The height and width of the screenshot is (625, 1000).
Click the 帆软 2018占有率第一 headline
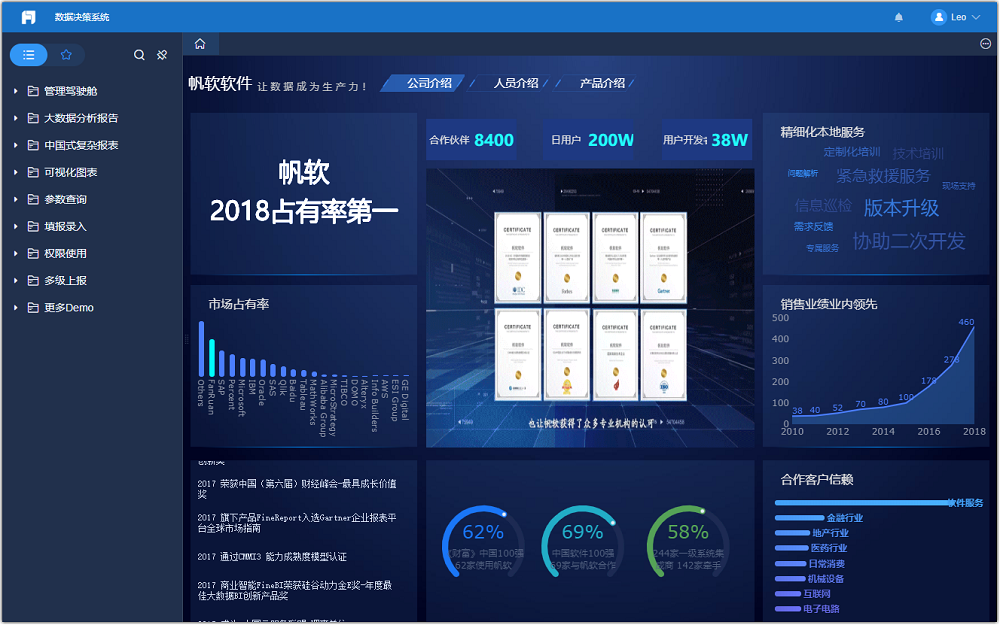click(x=304, y=192)
